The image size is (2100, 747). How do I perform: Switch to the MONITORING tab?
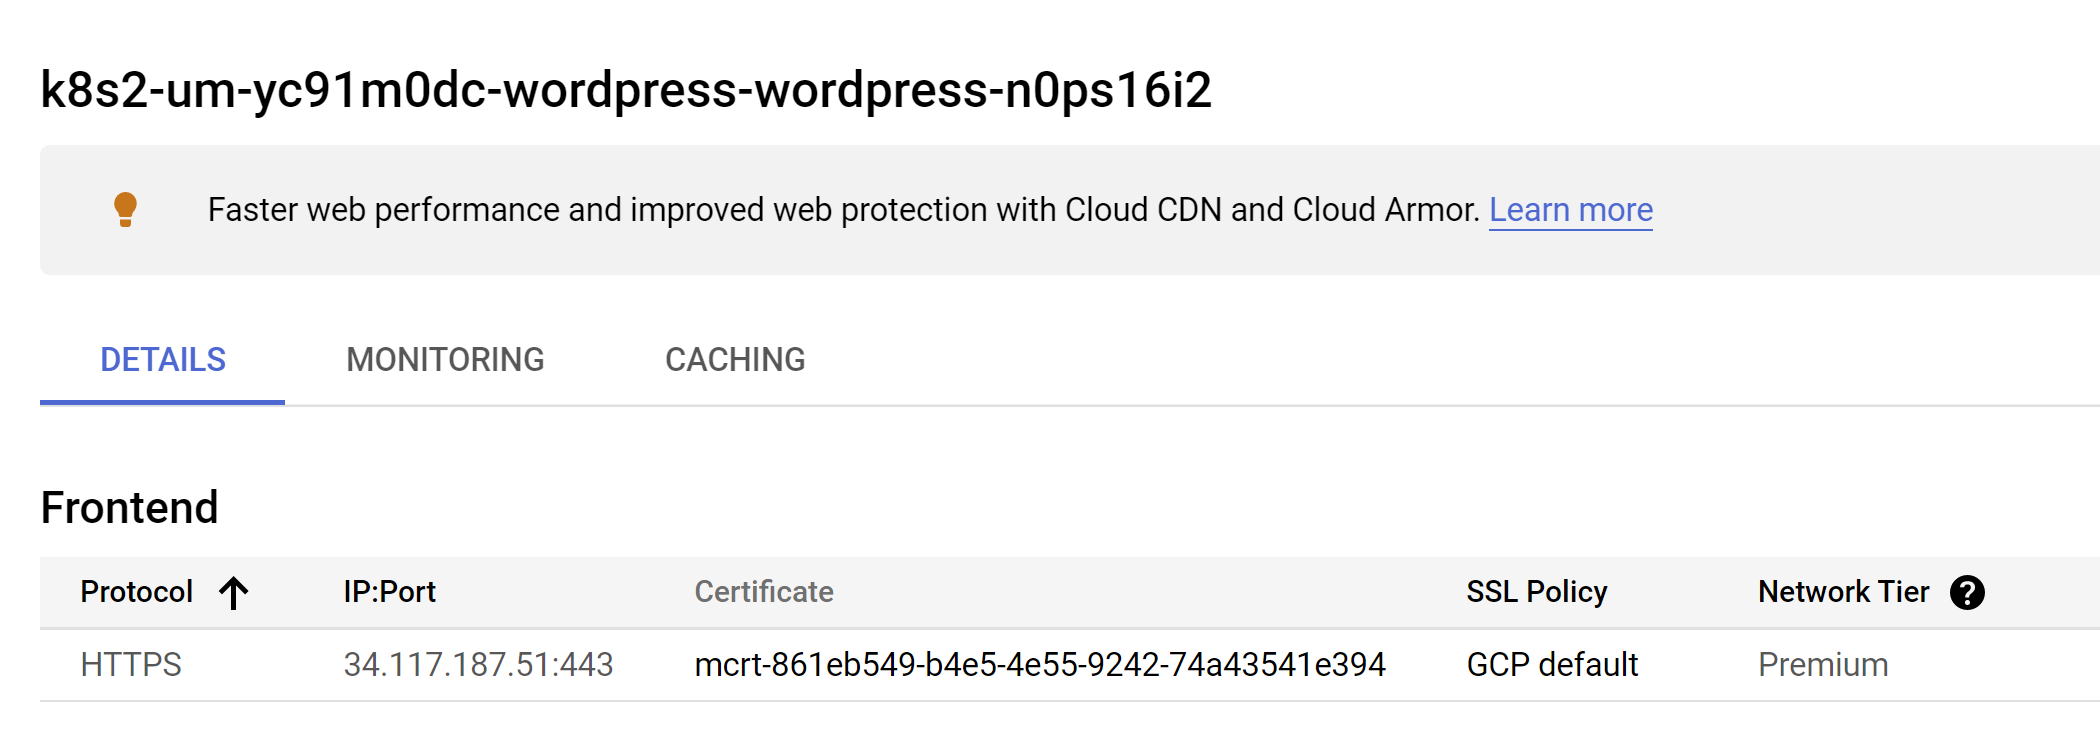click(x=445, y=359)
